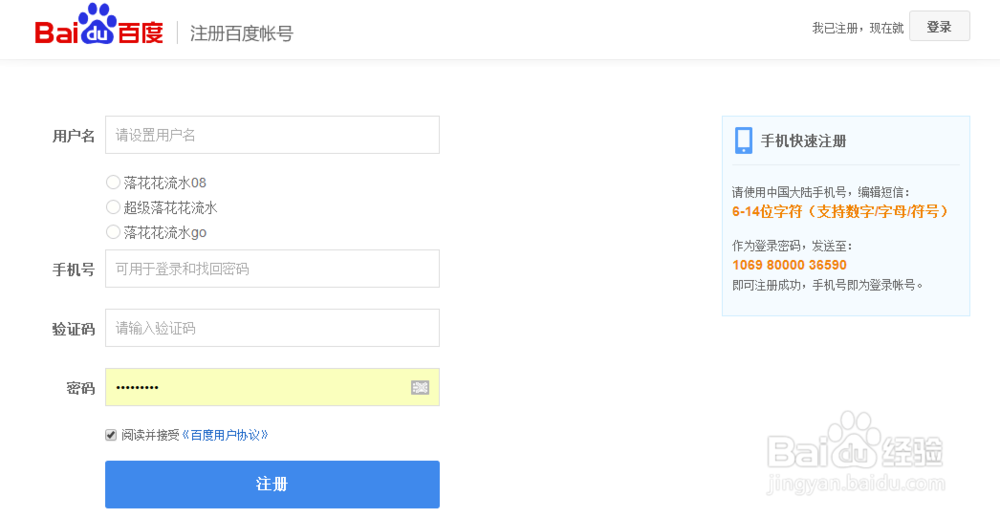1000x518 pixels.
Task: Open the 《百度用户协议》 link
Action: (225, 435)
